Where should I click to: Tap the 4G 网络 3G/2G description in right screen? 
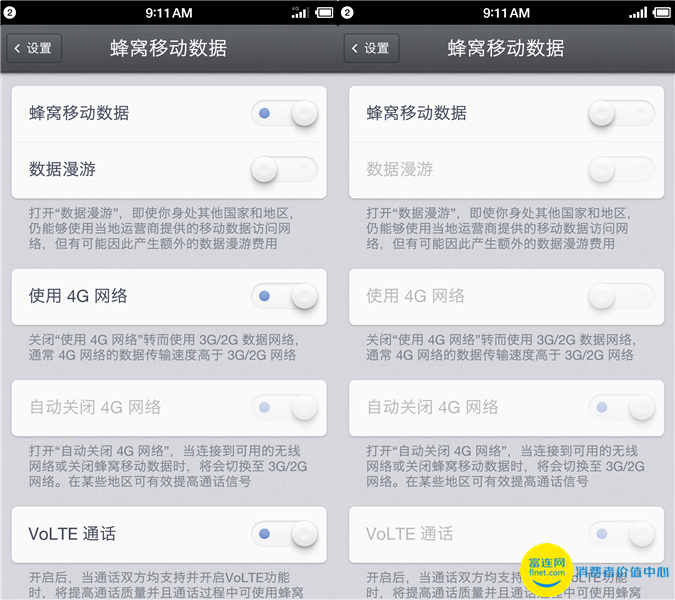501,347
